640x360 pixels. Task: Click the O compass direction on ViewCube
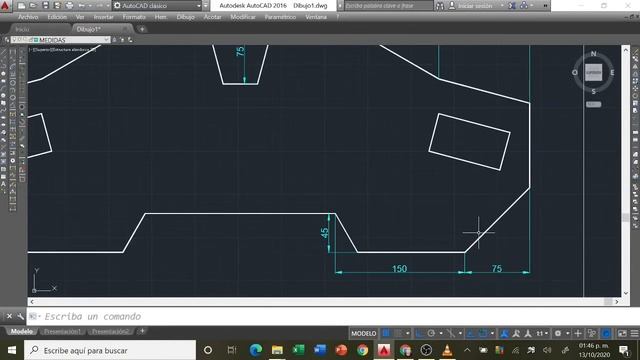click(575, 73)
